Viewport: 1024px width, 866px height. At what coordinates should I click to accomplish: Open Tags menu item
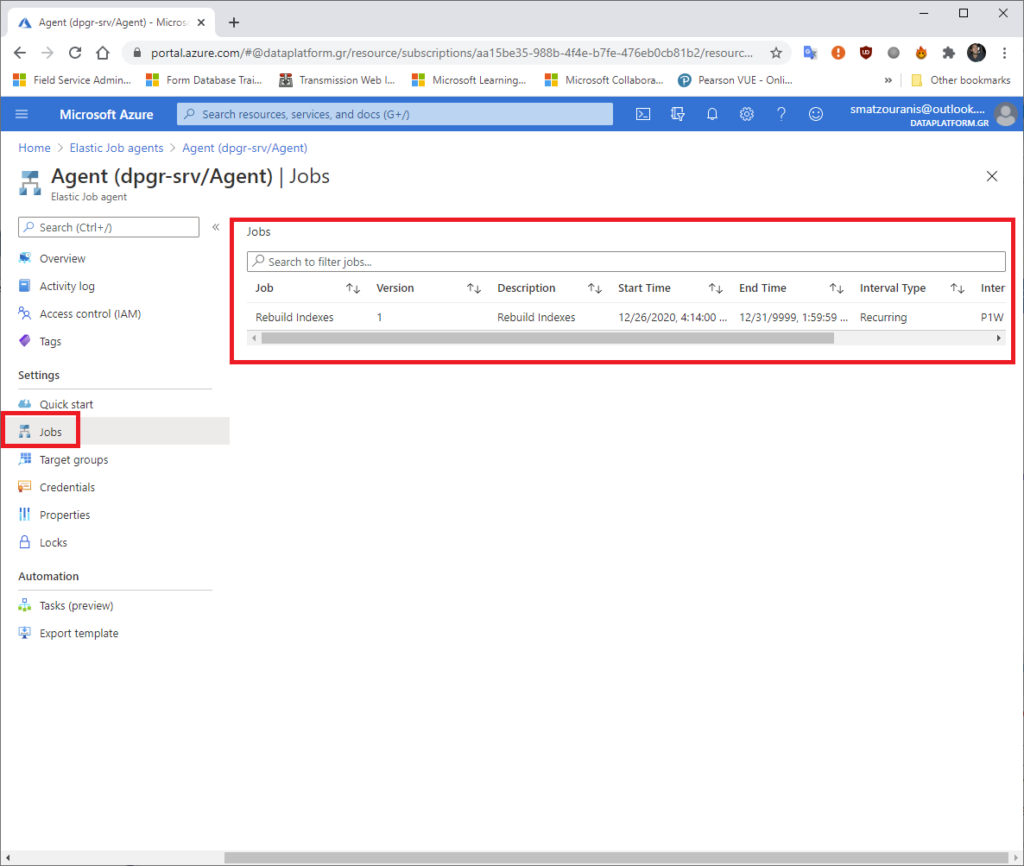pyautogui.click(x=50, y=342)
